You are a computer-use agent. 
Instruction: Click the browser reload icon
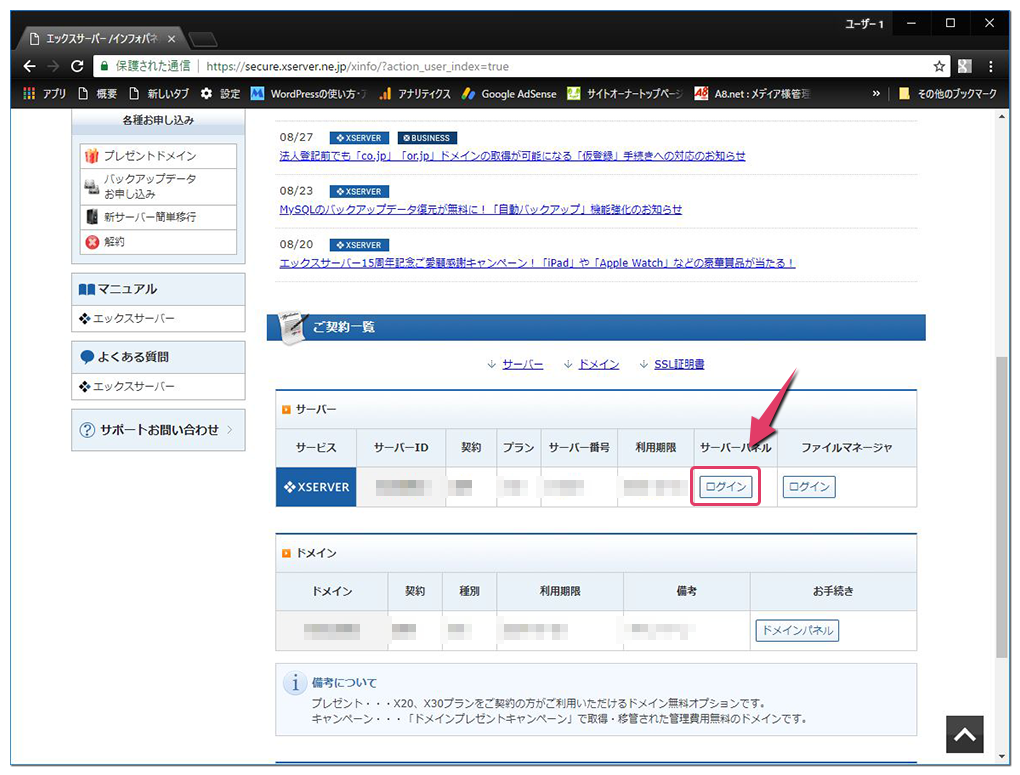coord(77,67)
